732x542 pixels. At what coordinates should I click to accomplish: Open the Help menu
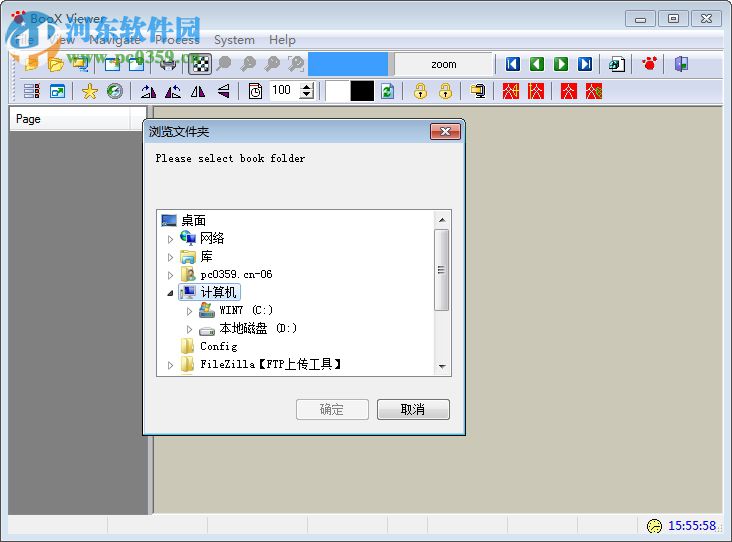282,40
